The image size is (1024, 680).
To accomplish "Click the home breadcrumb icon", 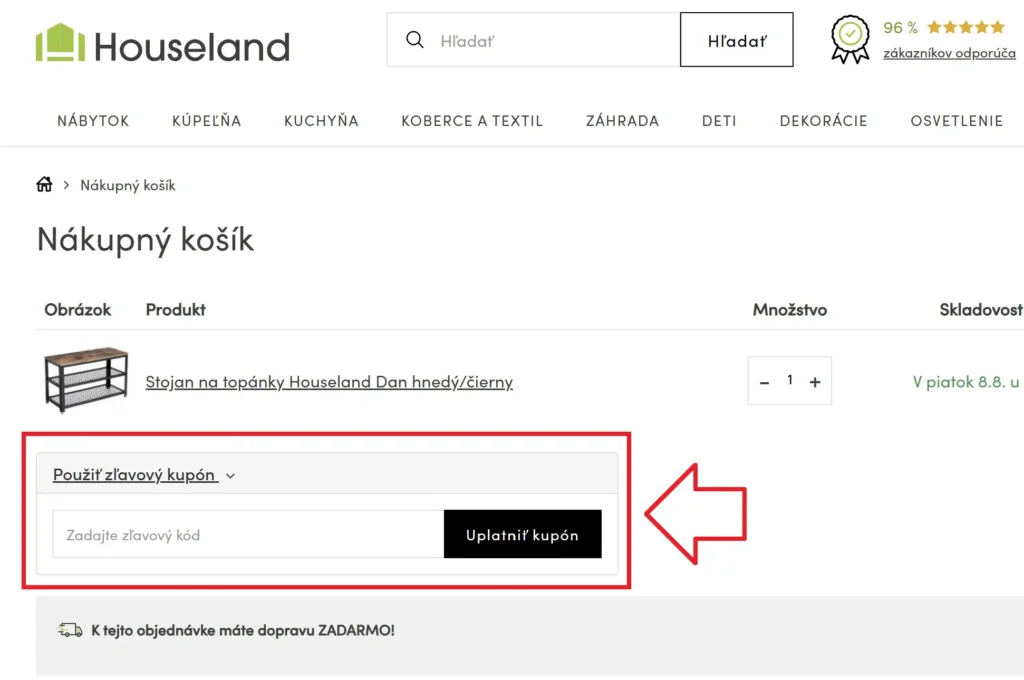I will click(44, 184).
